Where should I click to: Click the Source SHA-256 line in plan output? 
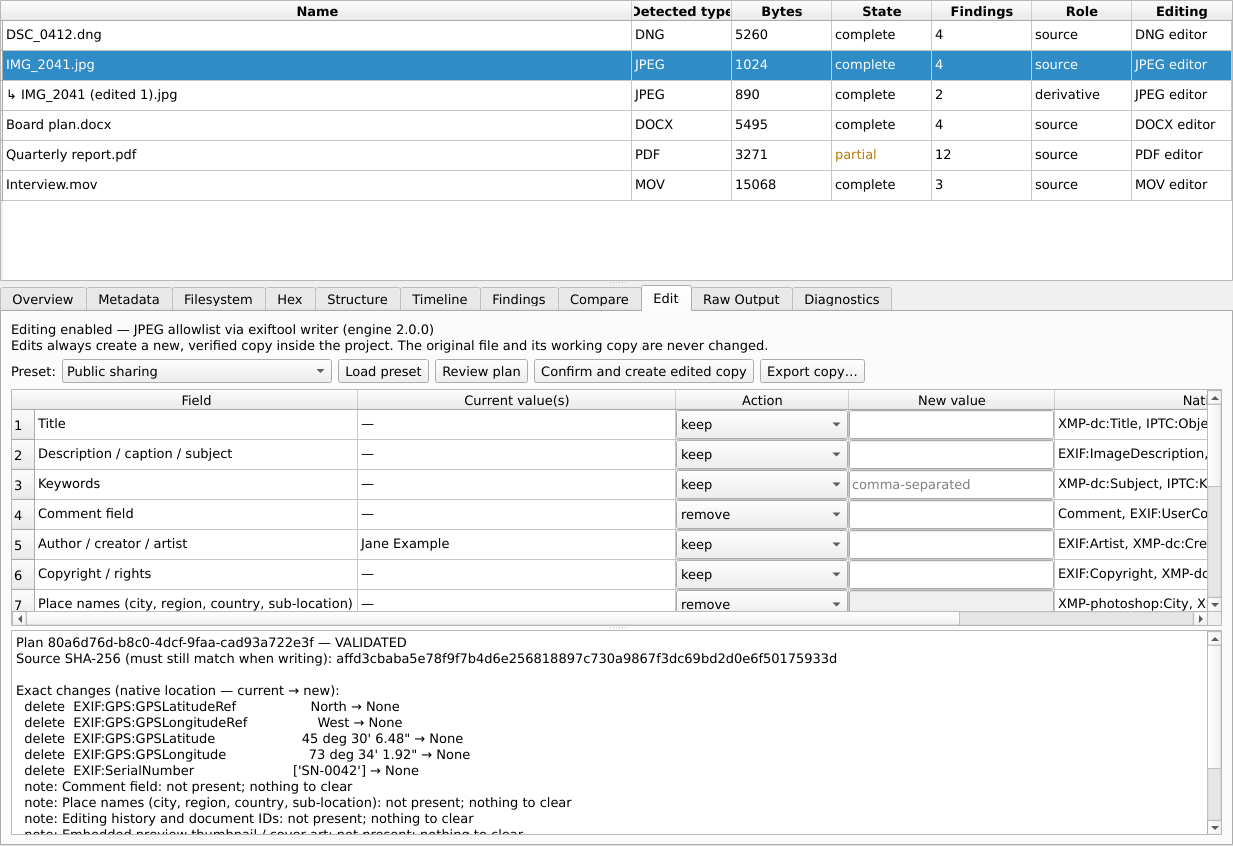pos(426,658)
